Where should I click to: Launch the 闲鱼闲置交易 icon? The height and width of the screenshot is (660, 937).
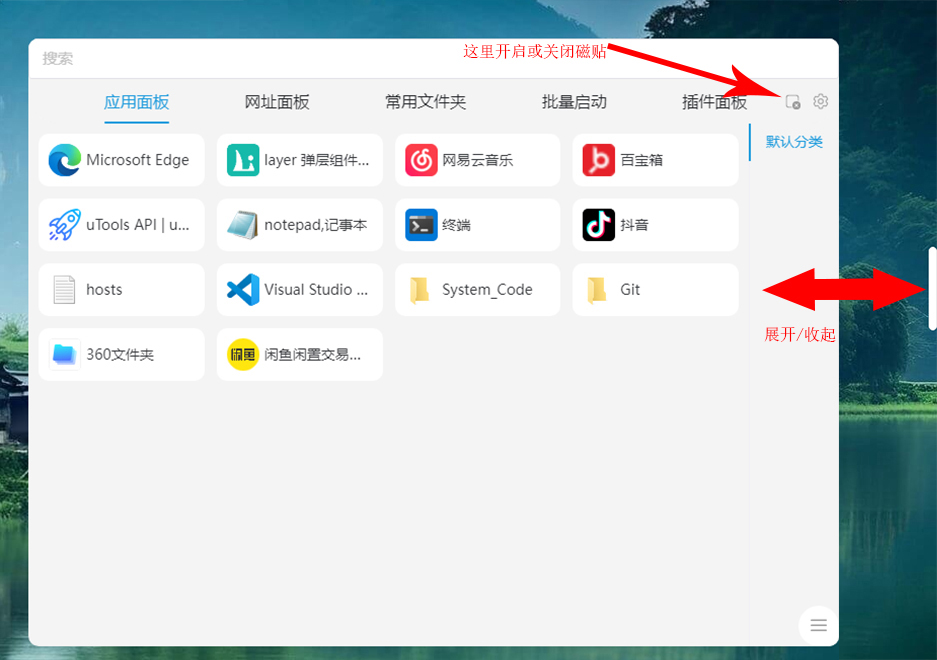[x=243, y=355]
